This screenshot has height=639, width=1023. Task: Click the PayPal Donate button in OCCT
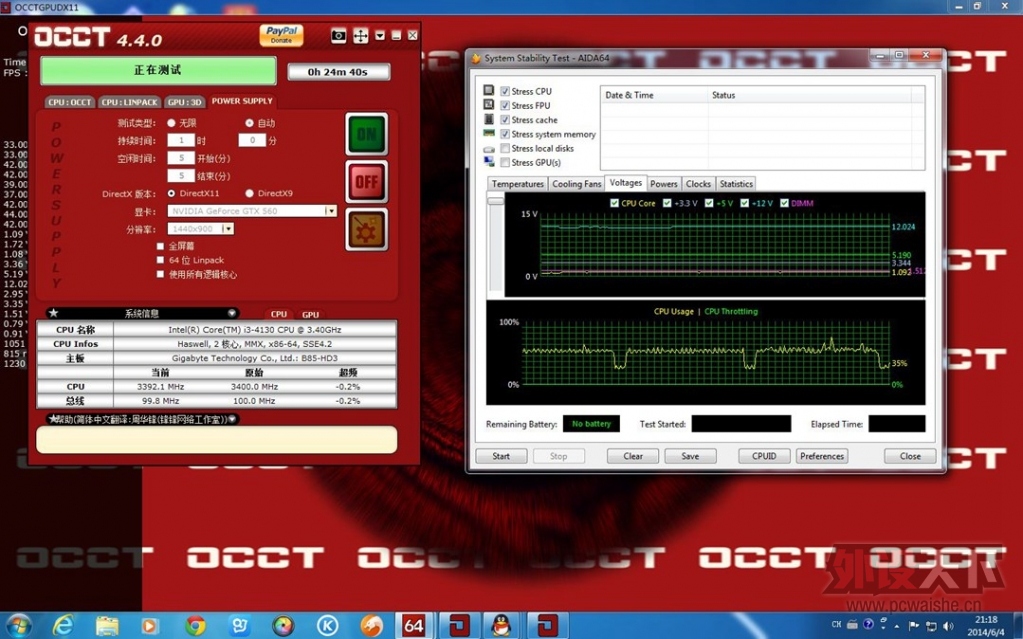pos(281,35)
